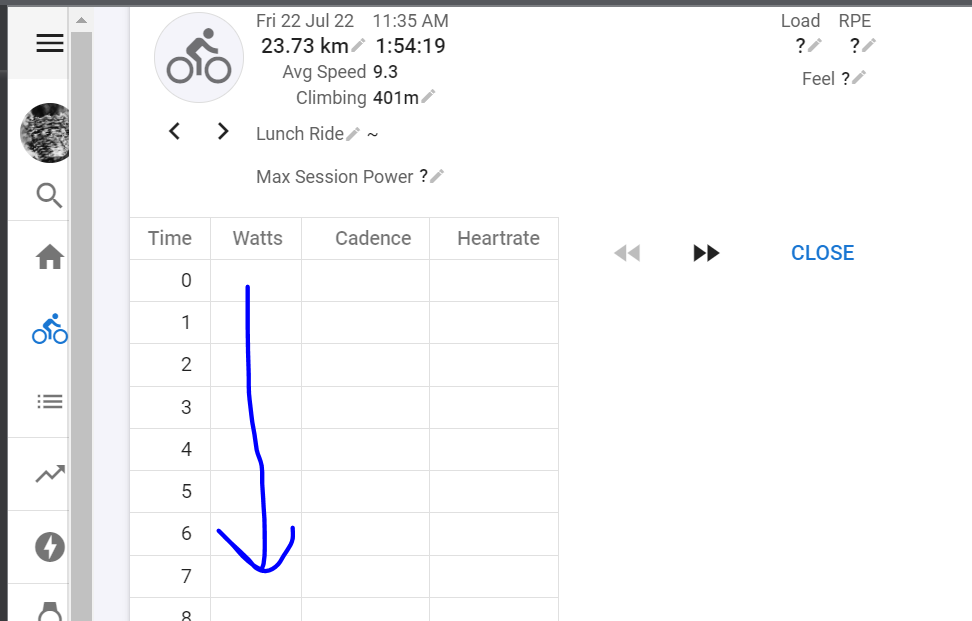The width and height of the screenshot is (972, 621).
Task: Open the blue cycling activities icon
Action: 50,328
